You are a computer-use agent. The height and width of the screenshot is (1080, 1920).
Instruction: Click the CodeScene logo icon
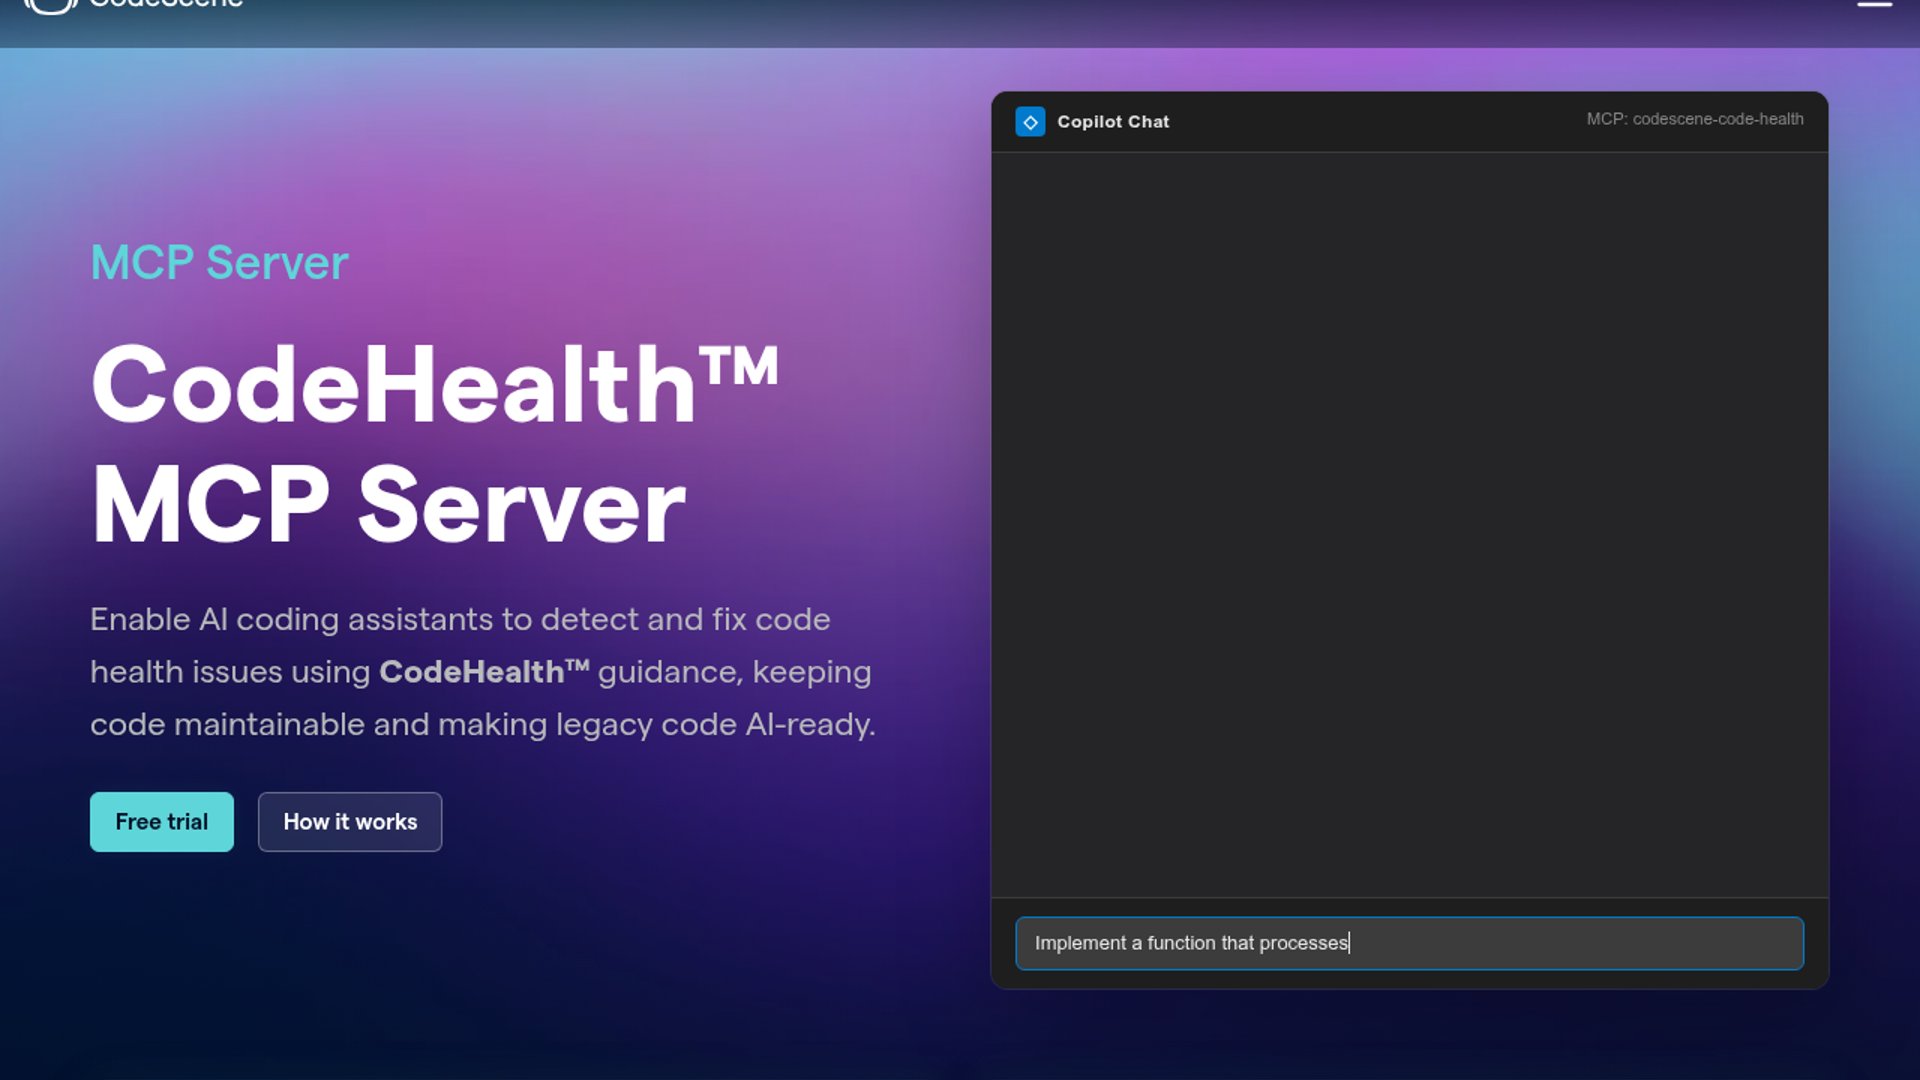coord(50,6)
